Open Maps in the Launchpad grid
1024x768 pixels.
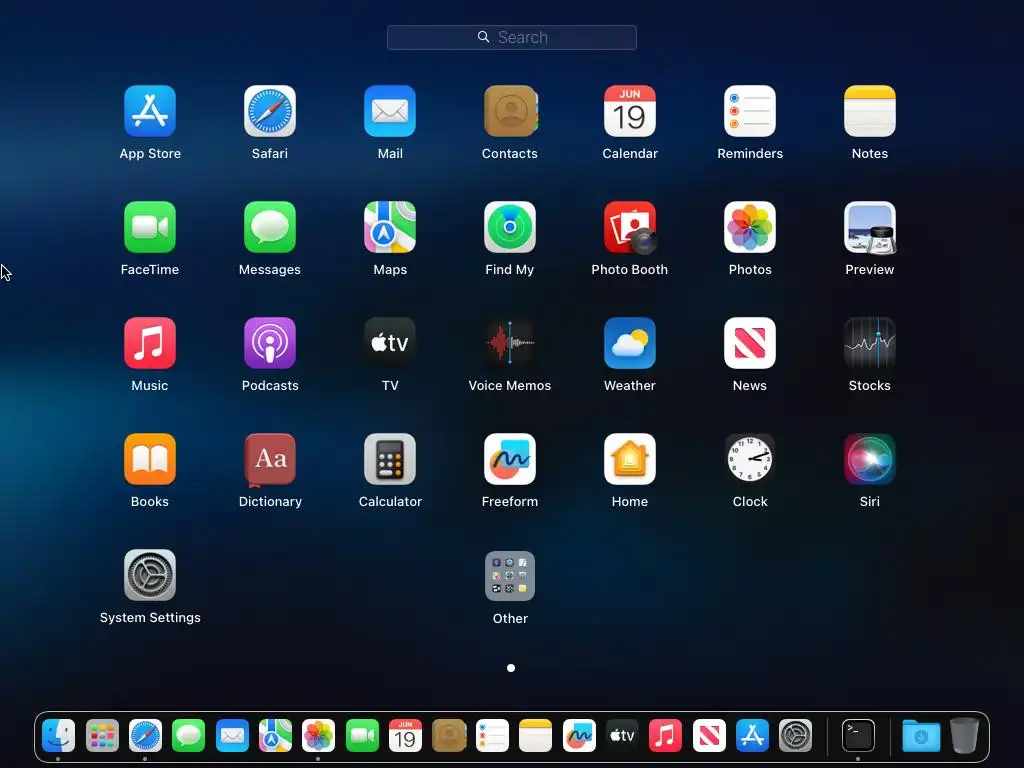(x=390, y=227)
